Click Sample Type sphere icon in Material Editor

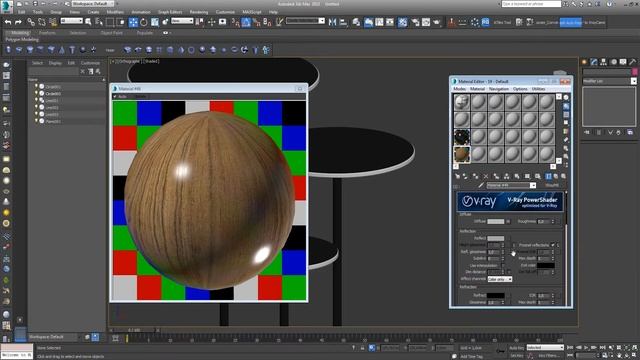[566, 98]
